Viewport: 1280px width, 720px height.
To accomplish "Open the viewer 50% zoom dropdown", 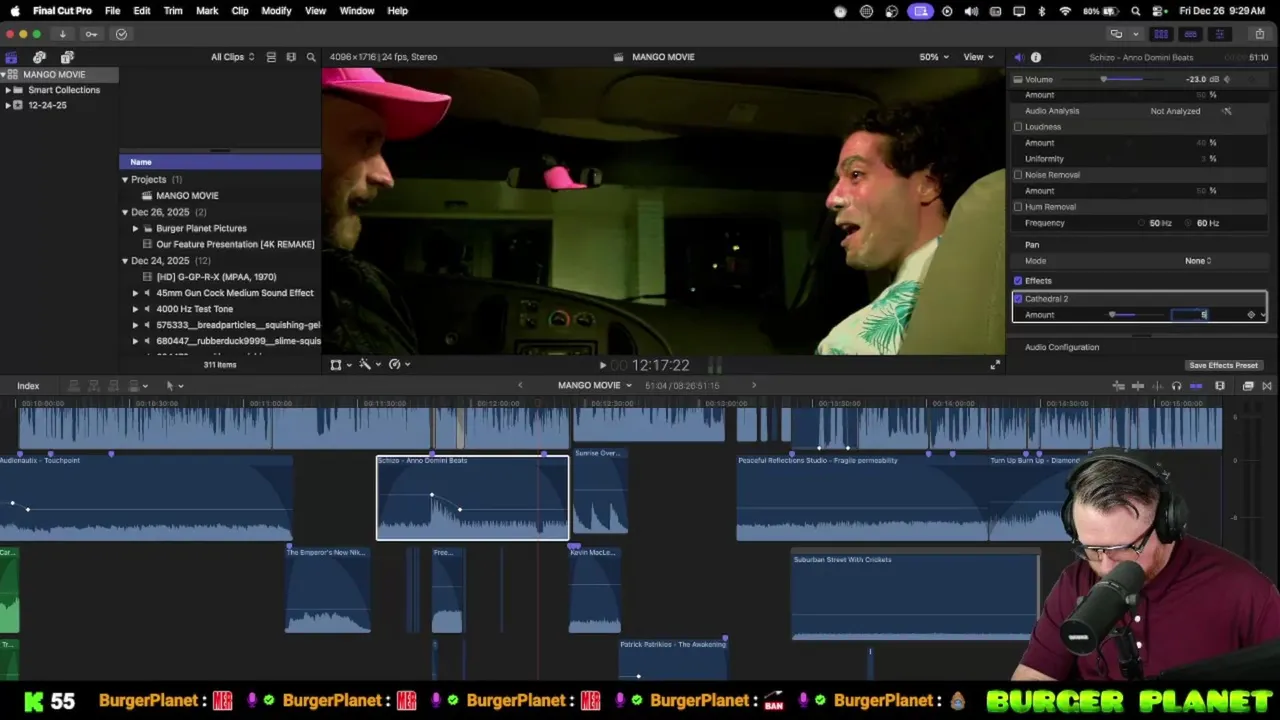I will 934,57.
